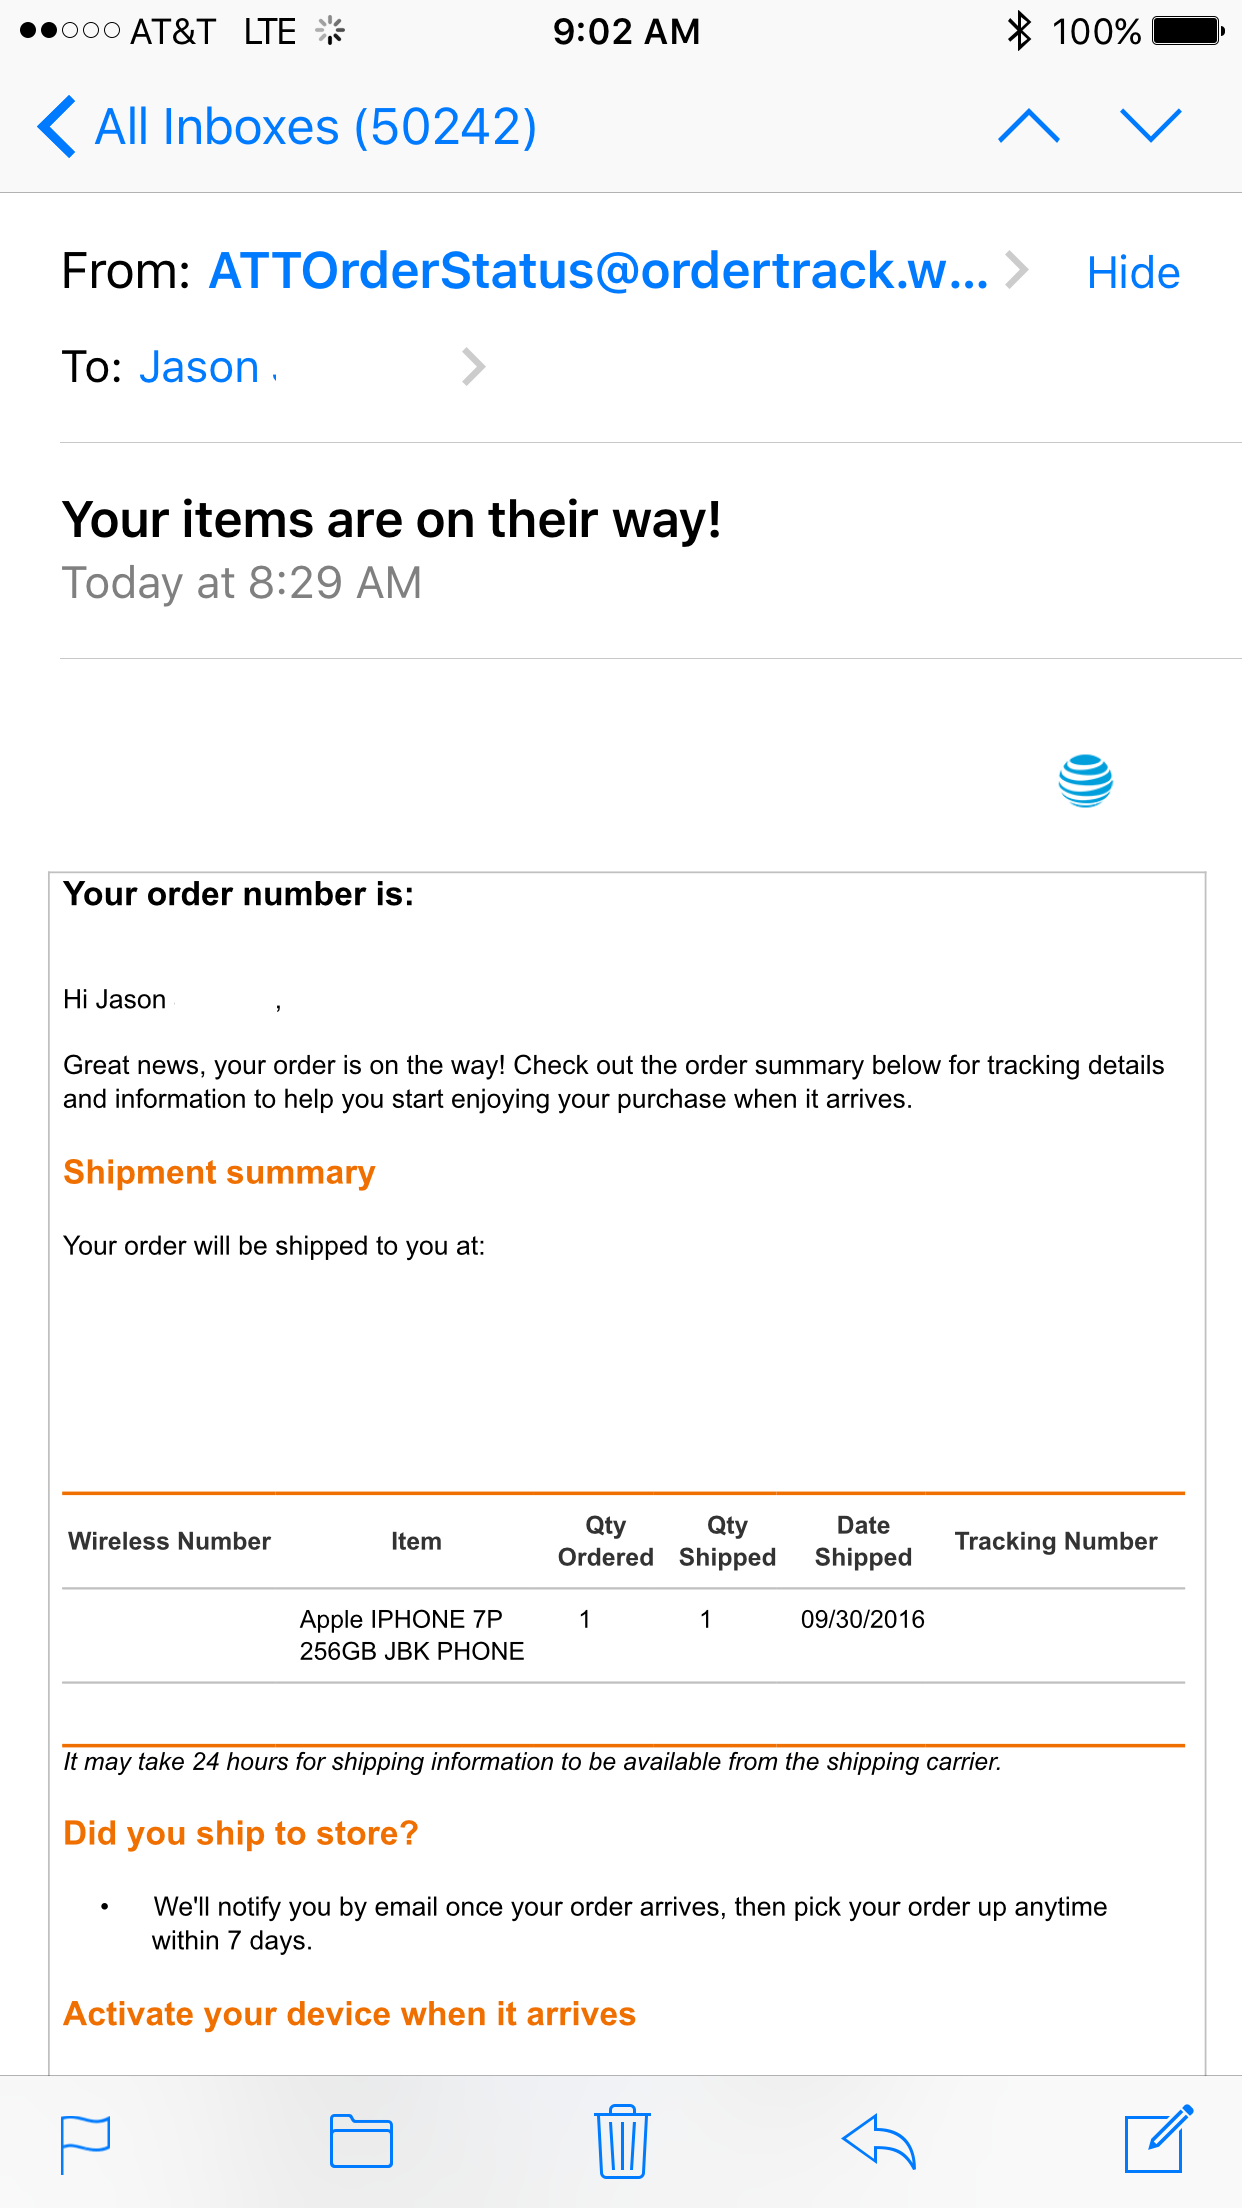Tap the Apple IPHONE 7P item row
The image size is (1242, 2208).
coord(623,1635)
